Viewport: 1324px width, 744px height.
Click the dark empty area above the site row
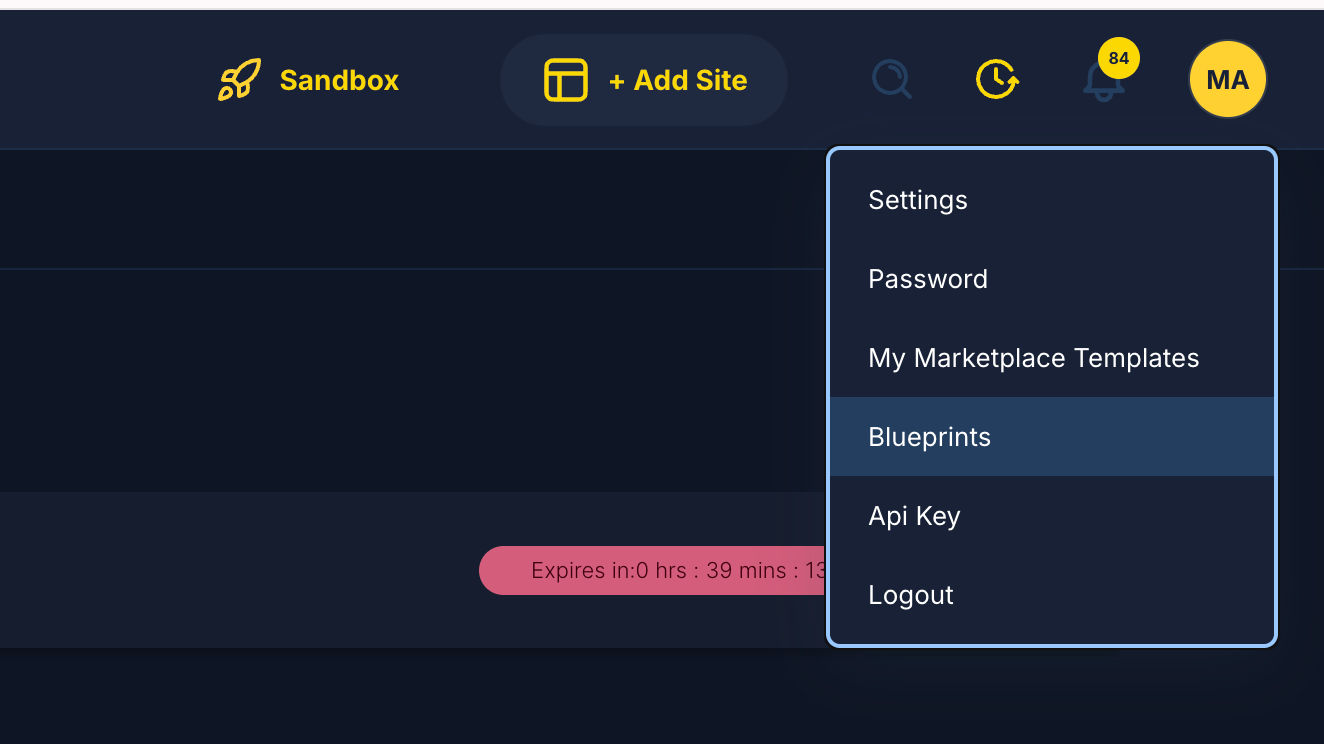[x=400, y=380]
